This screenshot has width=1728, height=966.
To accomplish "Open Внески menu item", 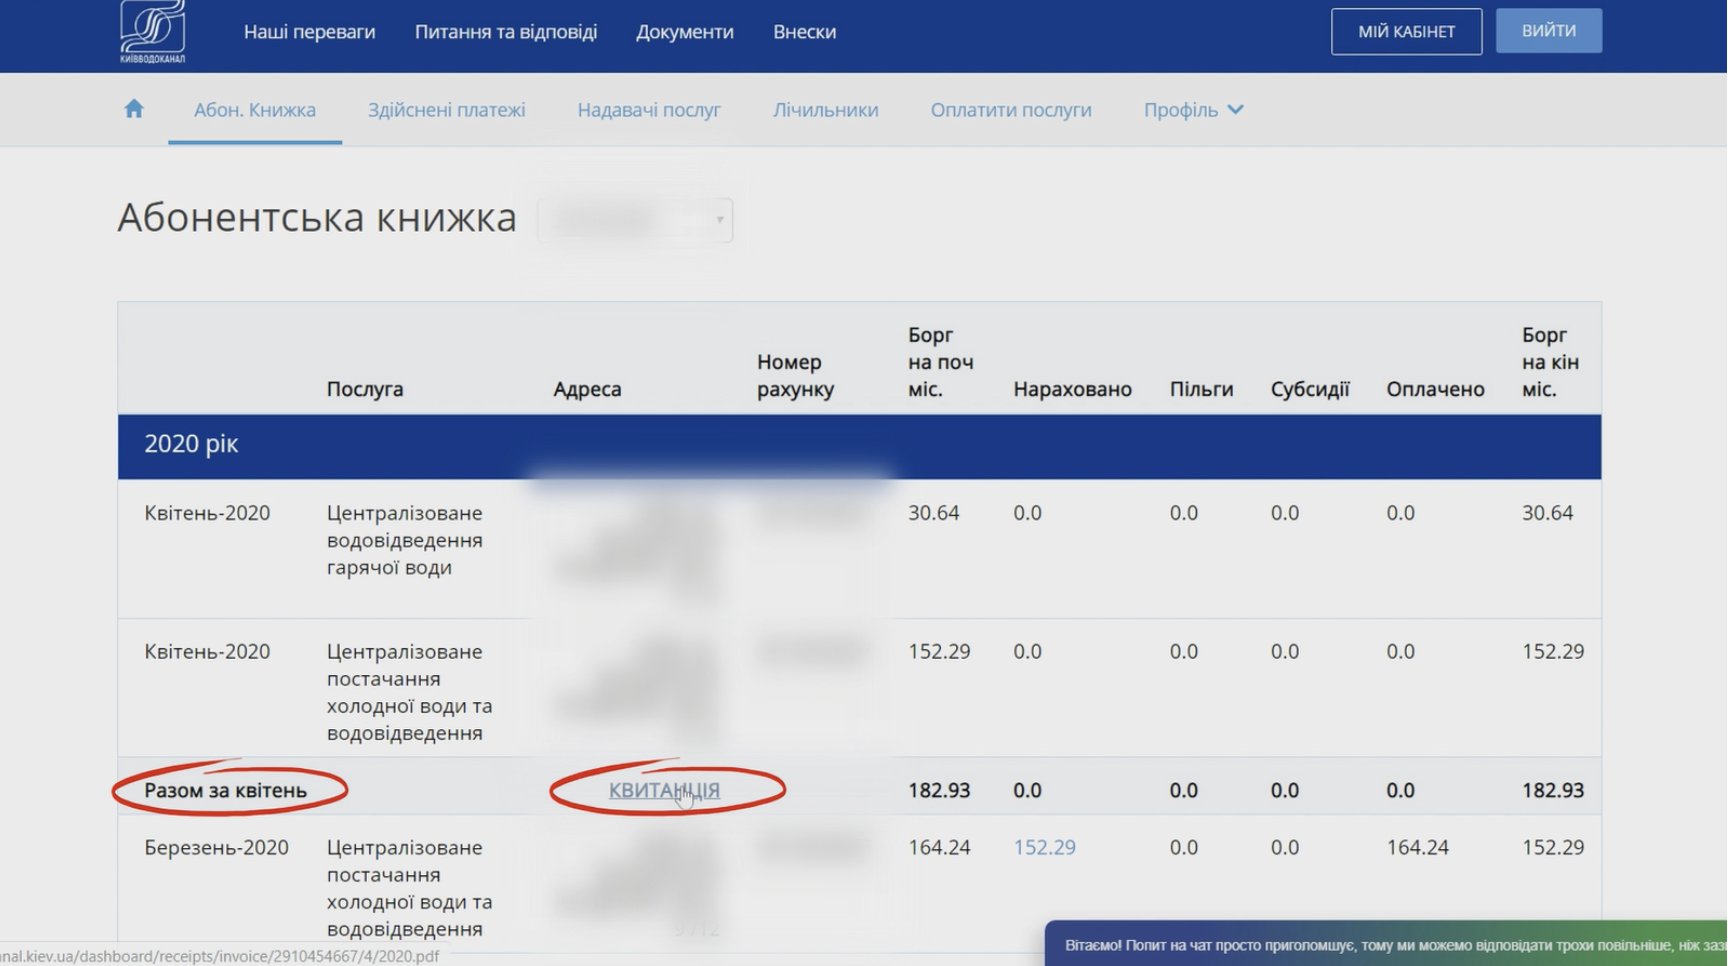I will [x=804, y=32].
